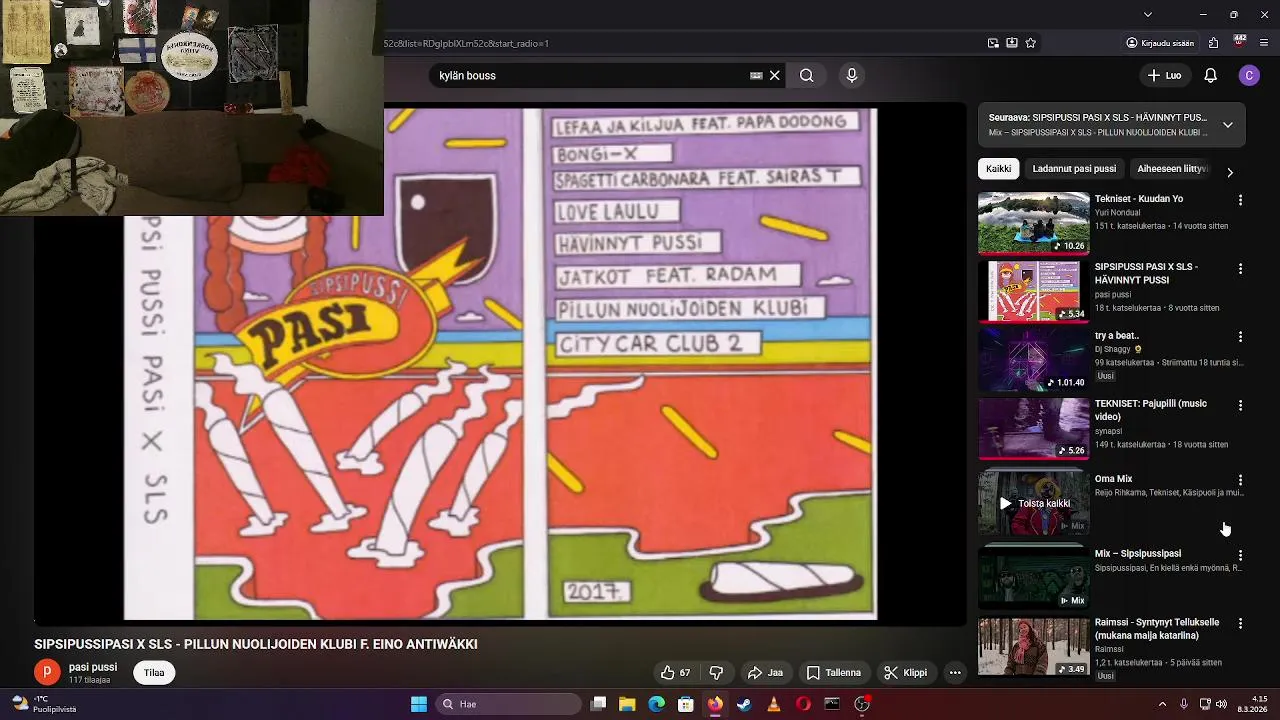Expand the Seuraava playlist panel chevron

coord(1227,125)
